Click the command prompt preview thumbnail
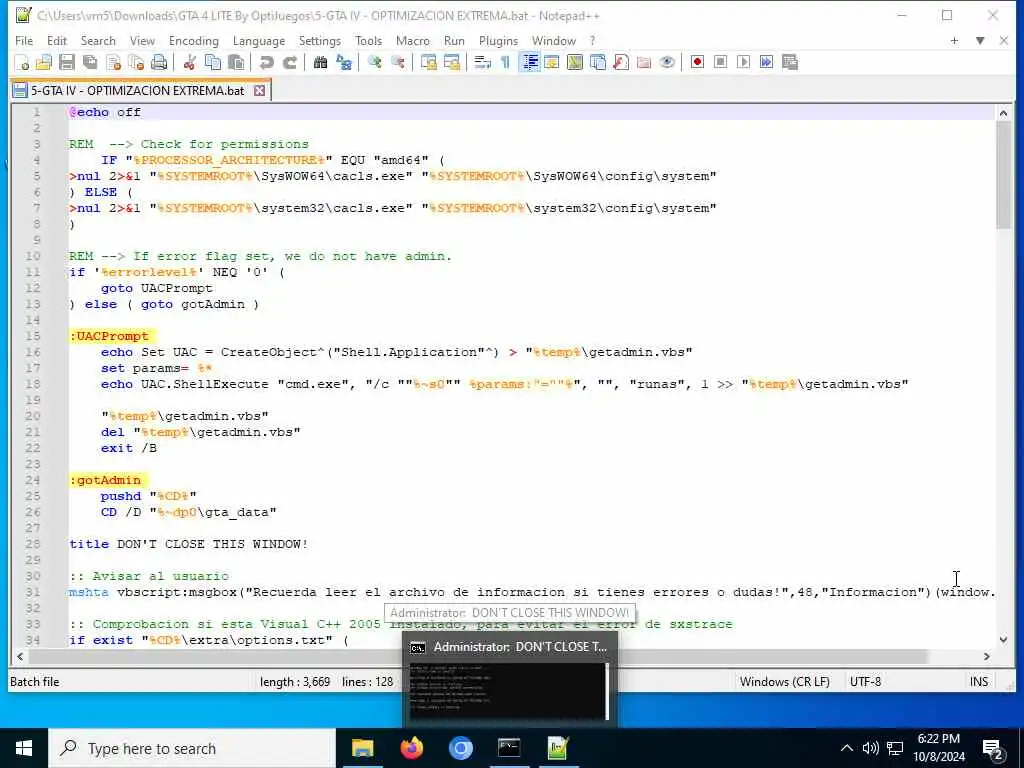This screenshot has width=1024, height=768. 509,691
